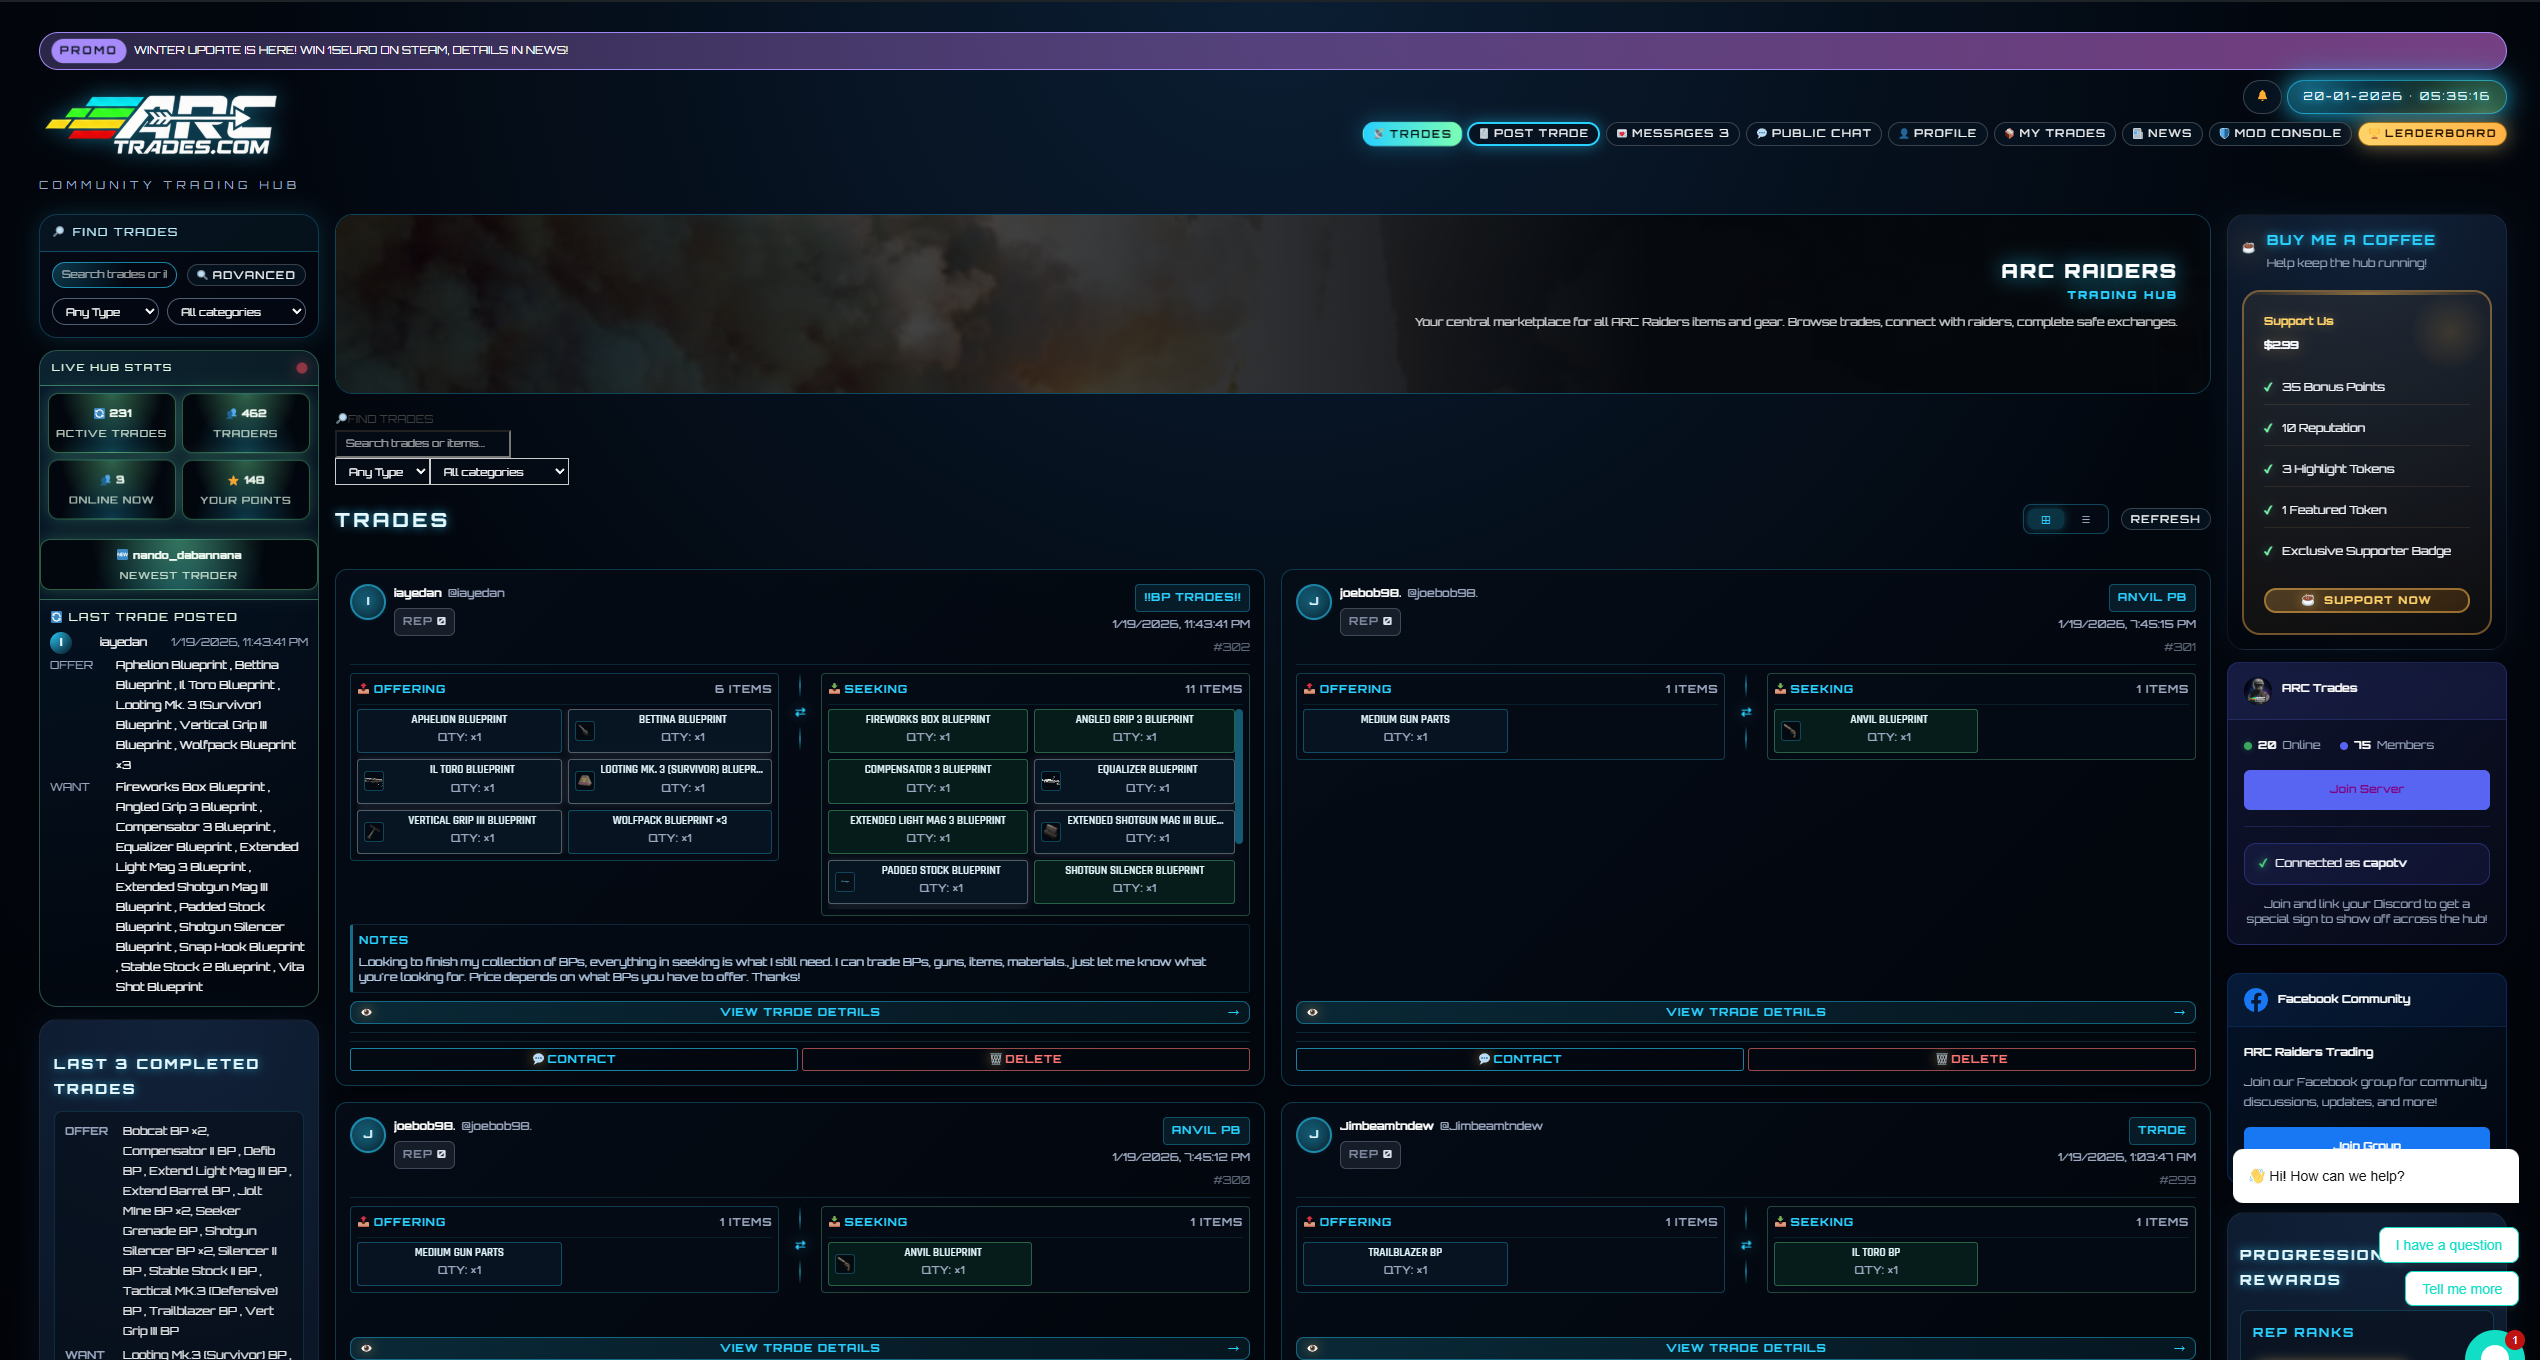The width and height of the screenshot is (2540, 1360).
Task: Open Messages in the navigation
Action: click(x=1672, y=133)
